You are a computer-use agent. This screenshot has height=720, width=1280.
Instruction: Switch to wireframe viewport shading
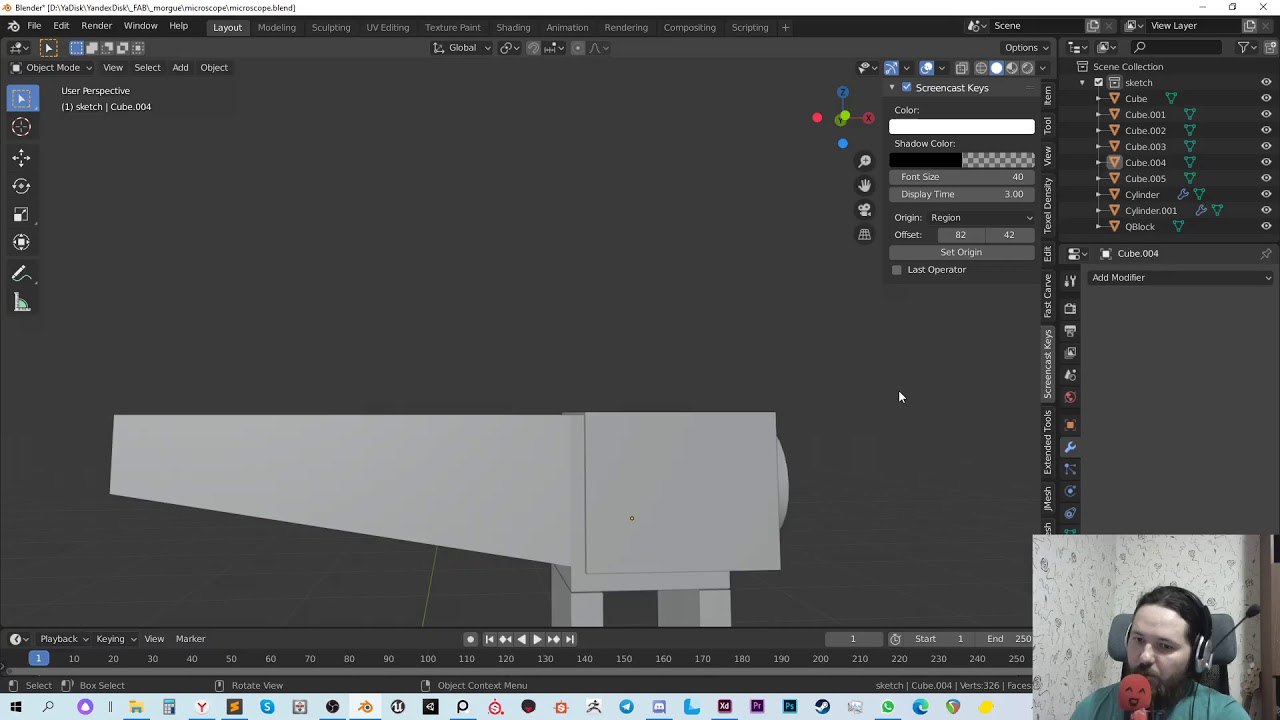coord(981,68)
